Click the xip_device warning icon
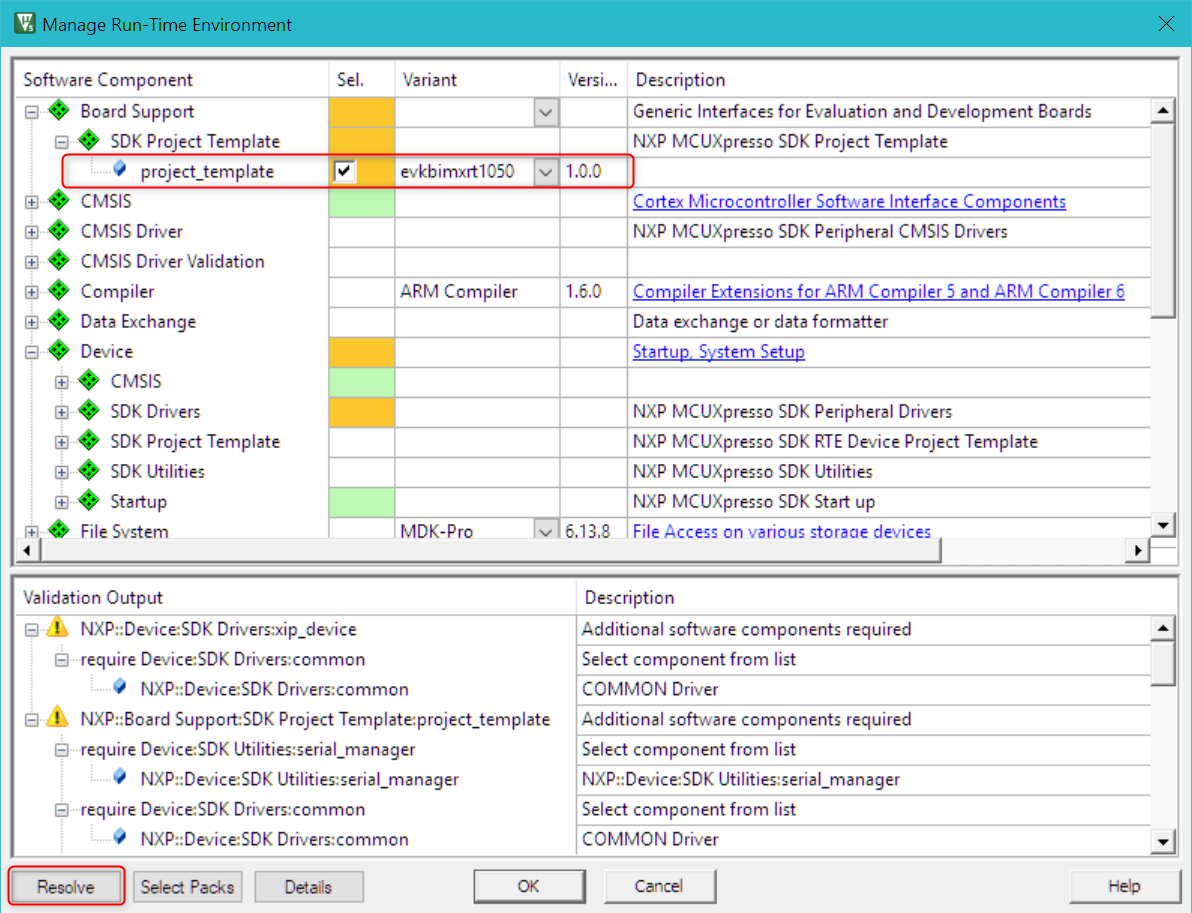Image resolution: width=1192 pixels, height=913 pixels. pos(58,628)
